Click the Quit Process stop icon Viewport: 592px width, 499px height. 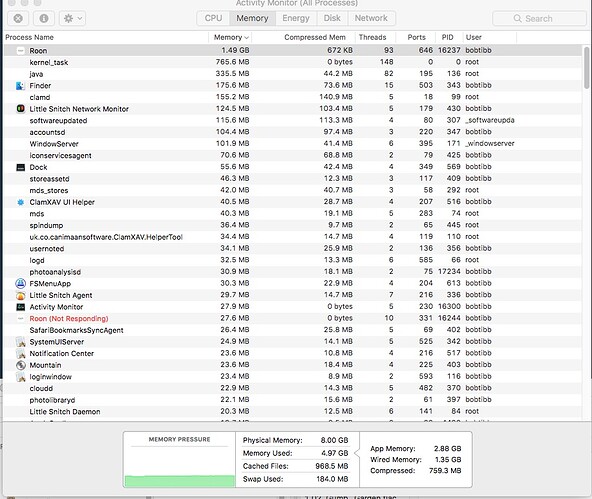(x=18, y=18)
